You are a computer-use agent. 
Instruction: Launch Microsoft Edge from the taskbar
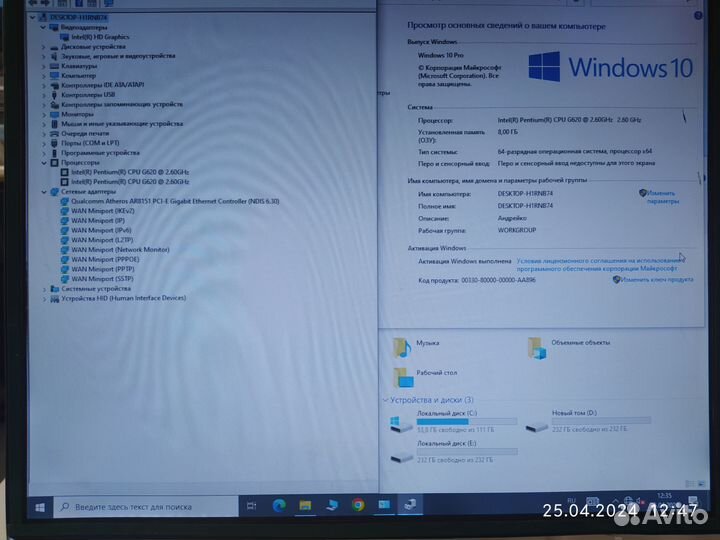click(x=279, y=506)
